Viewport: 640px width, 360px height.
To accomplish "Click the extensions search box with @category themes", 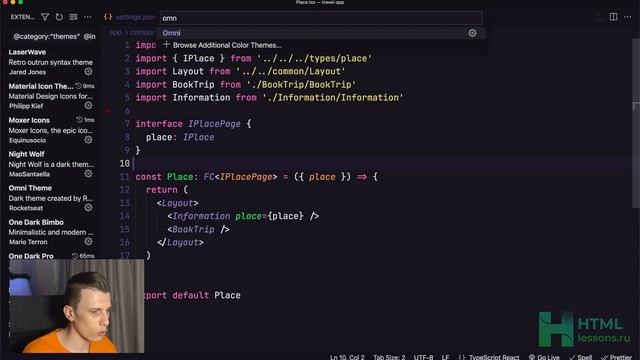I will pyautogui.click(x=54, y=36).
